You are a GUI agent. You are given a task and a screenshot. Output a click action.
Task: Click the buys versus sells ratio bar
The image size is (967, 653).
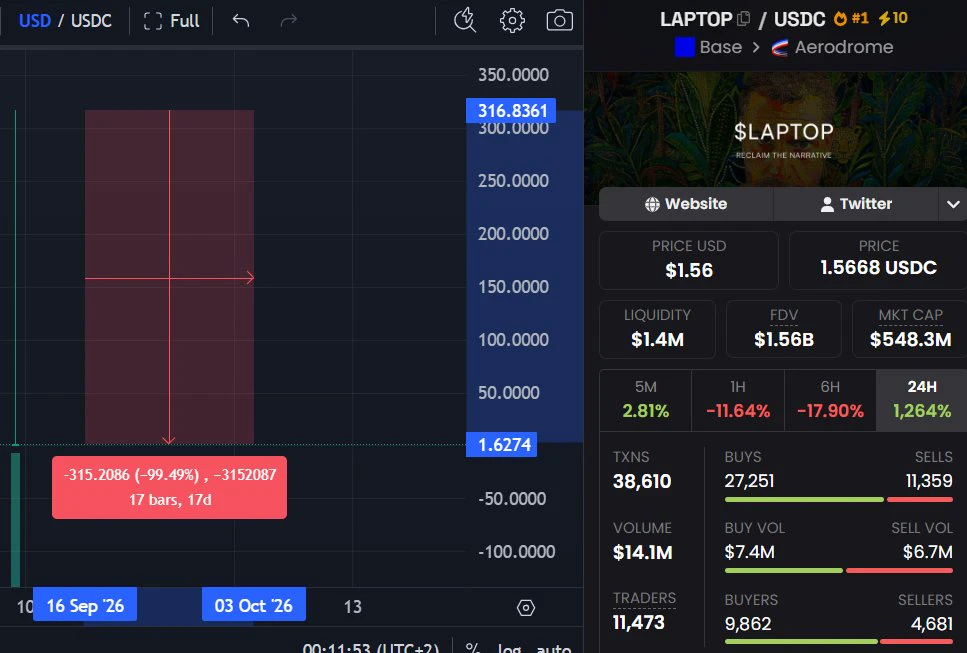pyautogui.click(x=839, y=499)
